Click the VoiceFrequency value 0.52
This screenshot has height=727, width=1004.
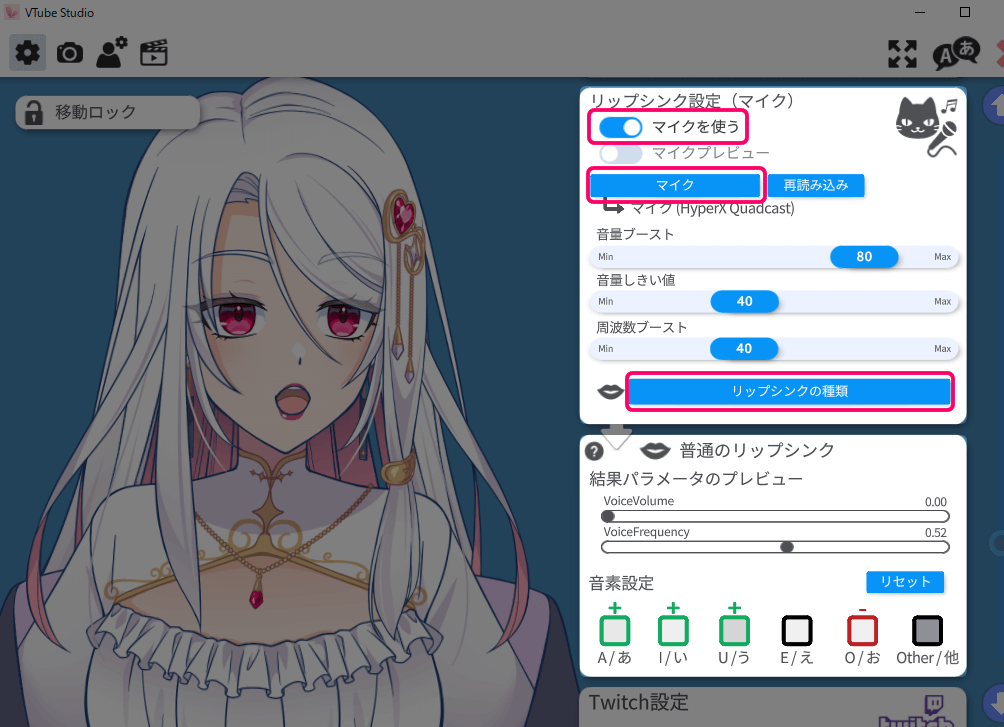[x=935, y=533]
